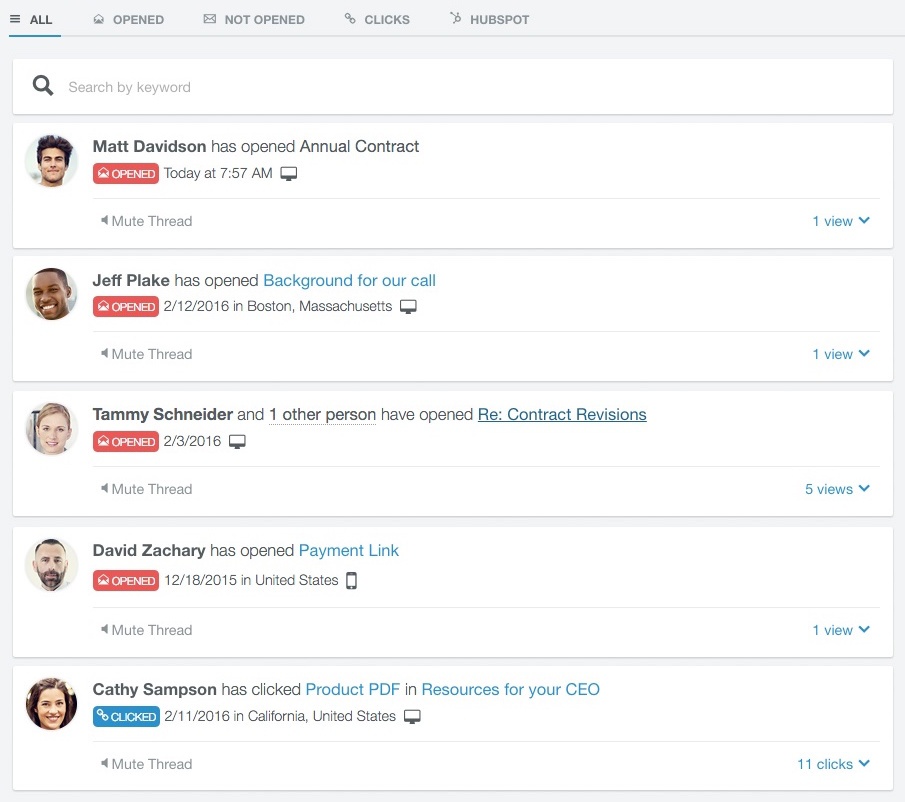Open Resources for your CEO email
Viewport: 905px width, 802px height.
pos(510,689)
